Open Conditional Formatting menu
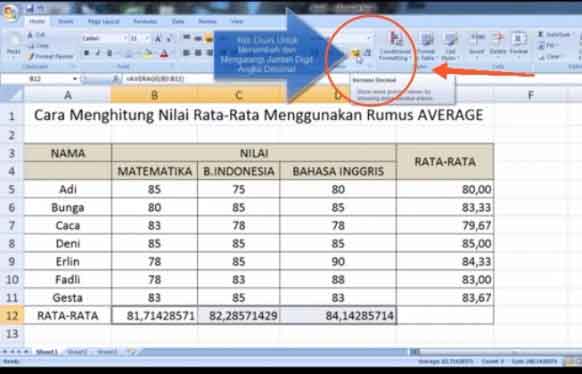Viewport: 582px width, 374px height. point(395,46)
